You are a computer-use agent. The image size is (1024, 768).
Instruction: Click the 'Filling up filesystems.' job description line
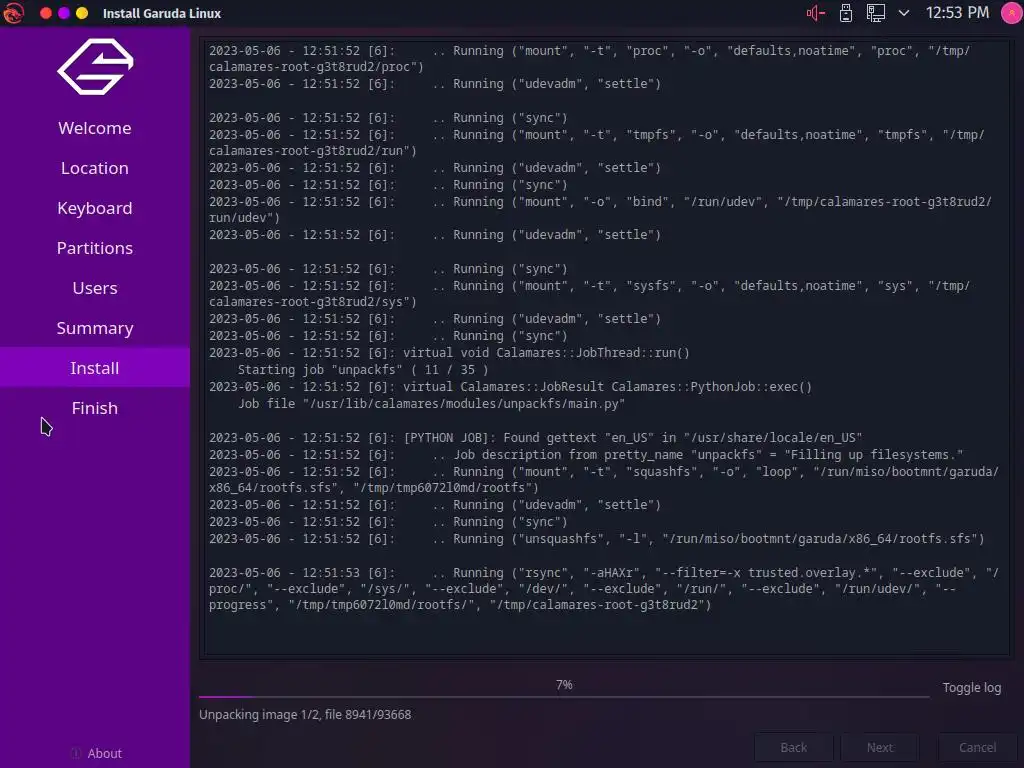pos(586,455)
